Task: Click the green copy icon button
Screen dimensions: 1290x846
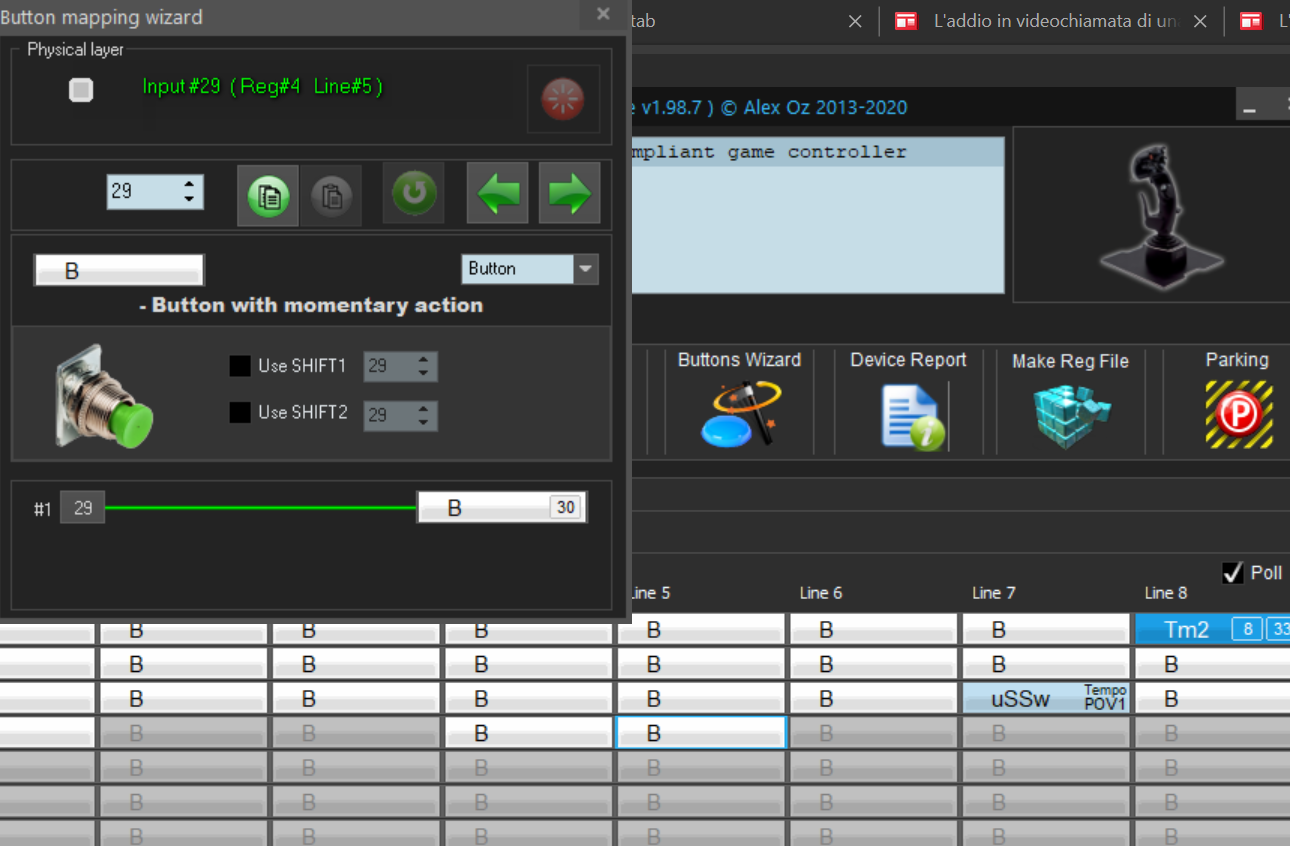Action: pyautogui.click(x=267, y=195)
